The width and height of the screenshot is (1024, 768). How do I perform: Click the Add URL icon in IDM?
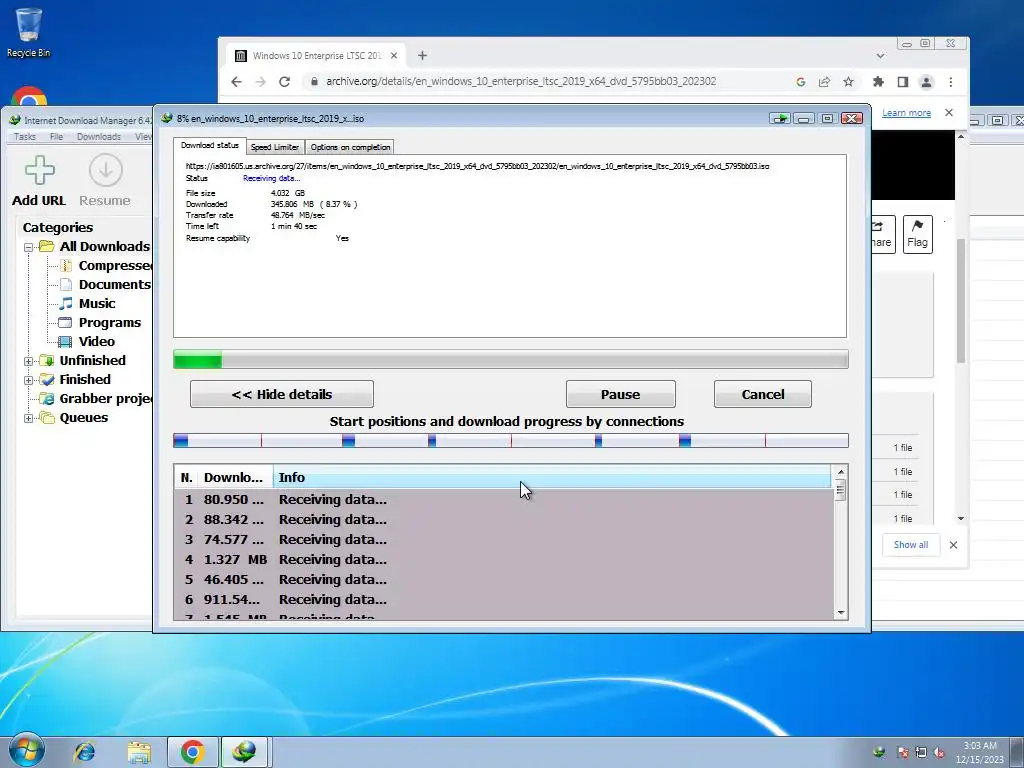(x=39, y=170)
